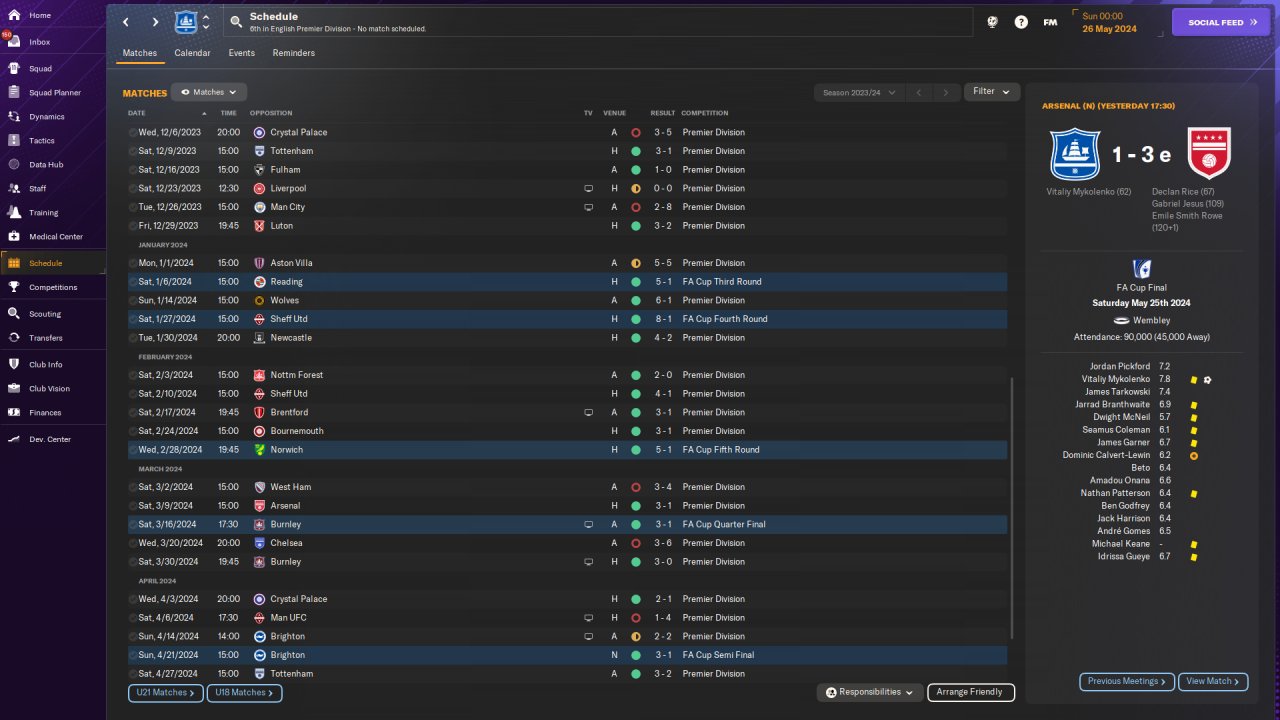The width and height of the screenshot is (1280, 720).
Task: Open the Tactics screen
Action: tap(42, 141)
